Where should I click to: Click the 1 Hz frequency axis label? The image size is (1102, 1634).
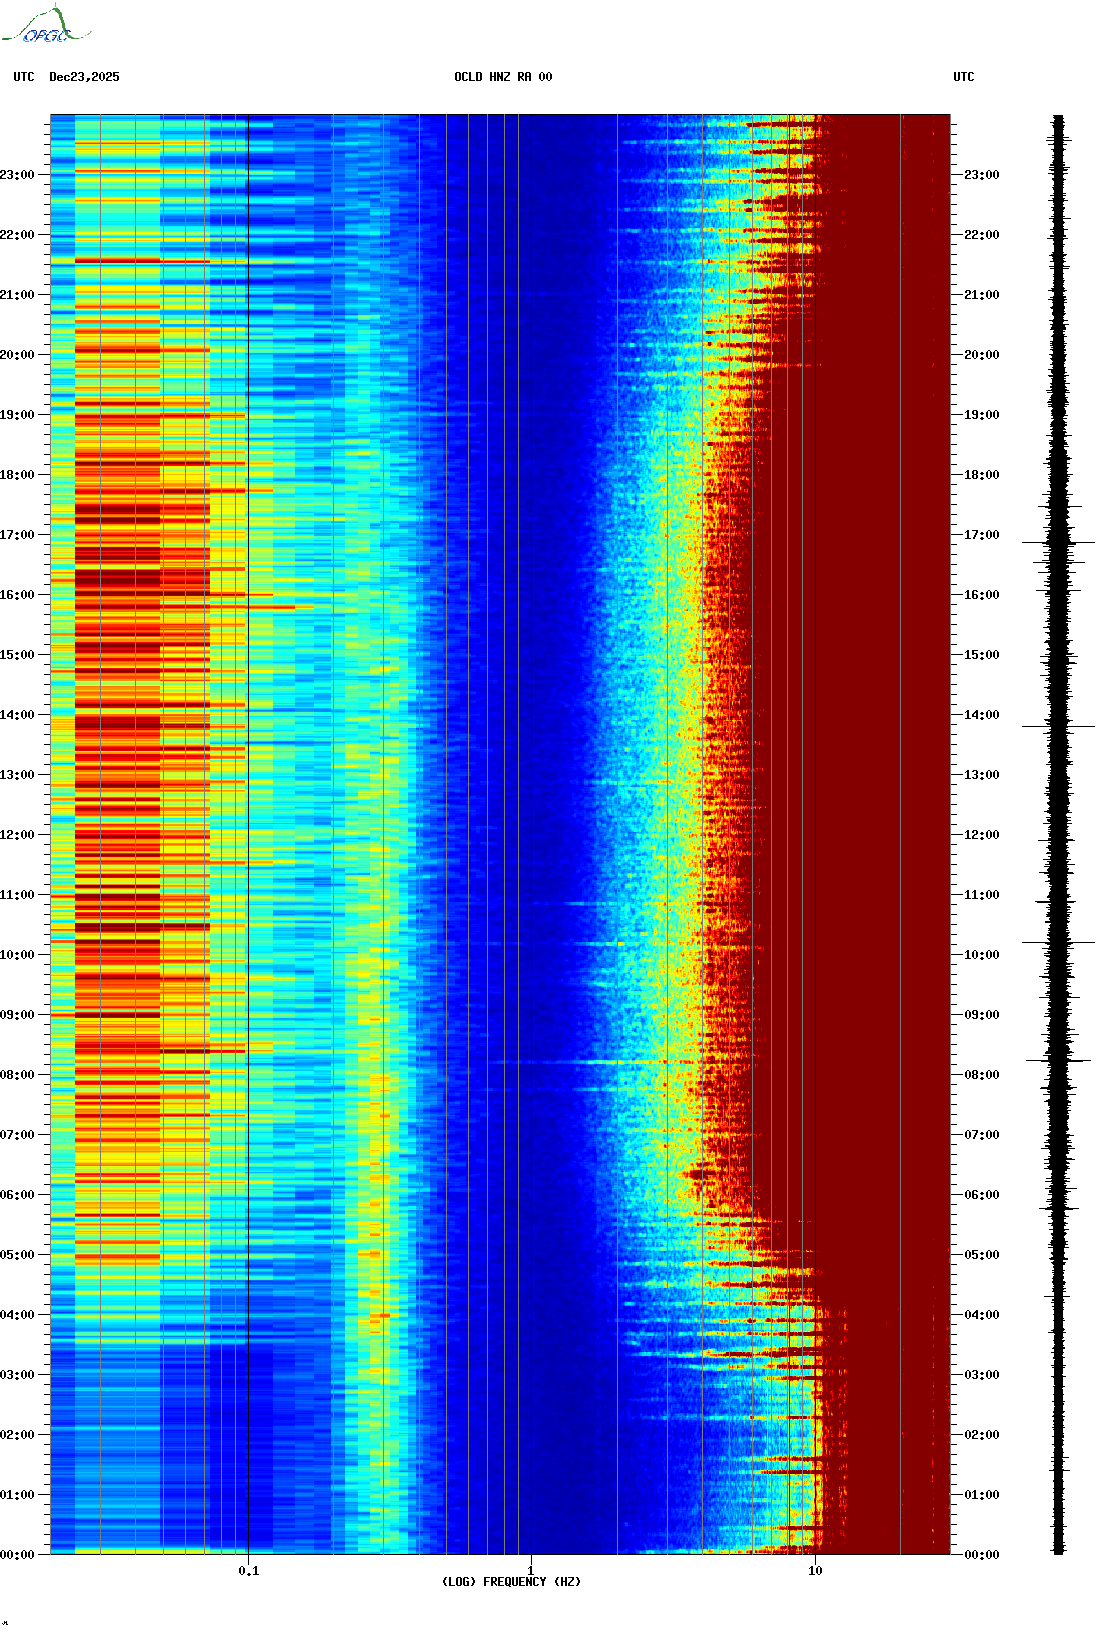point(531,1570)
